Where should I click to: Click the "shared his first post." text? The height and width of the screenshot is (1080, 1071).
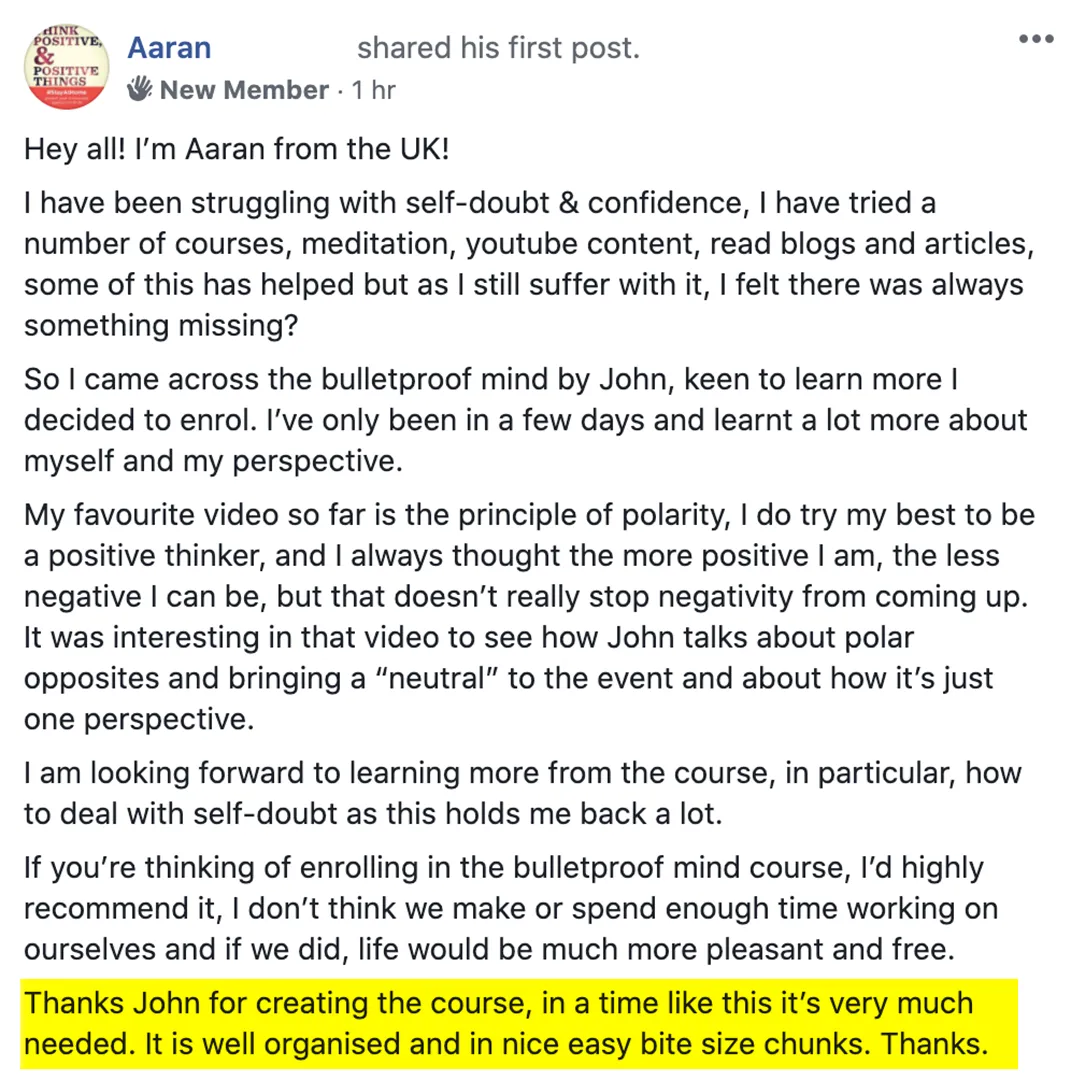coord(499,48)
